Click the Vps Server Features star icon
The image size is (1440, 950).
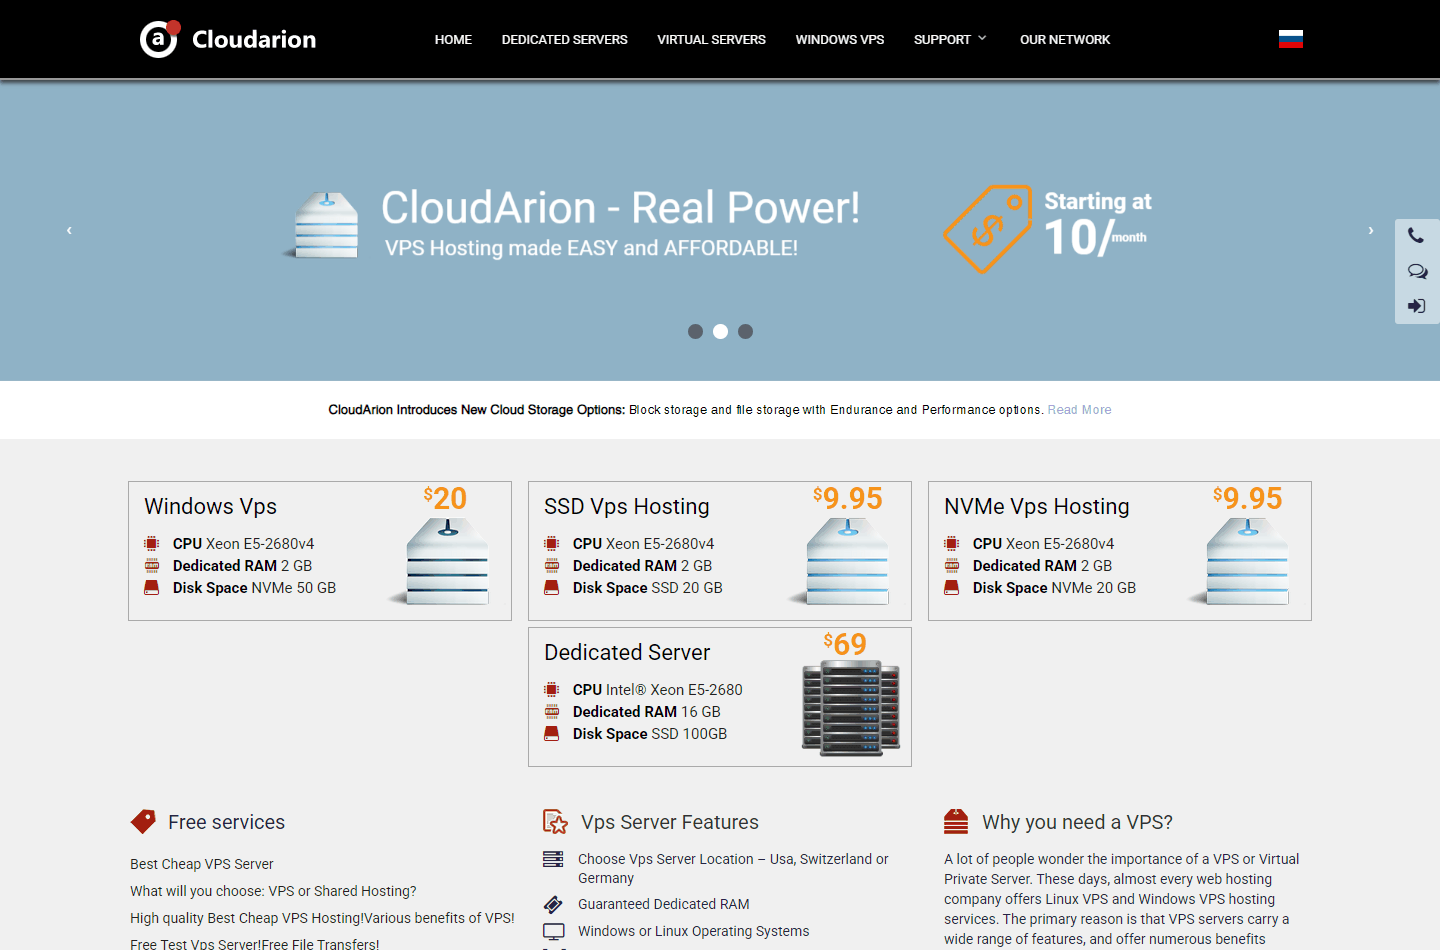pyautogui.click(x=555, y=822)
